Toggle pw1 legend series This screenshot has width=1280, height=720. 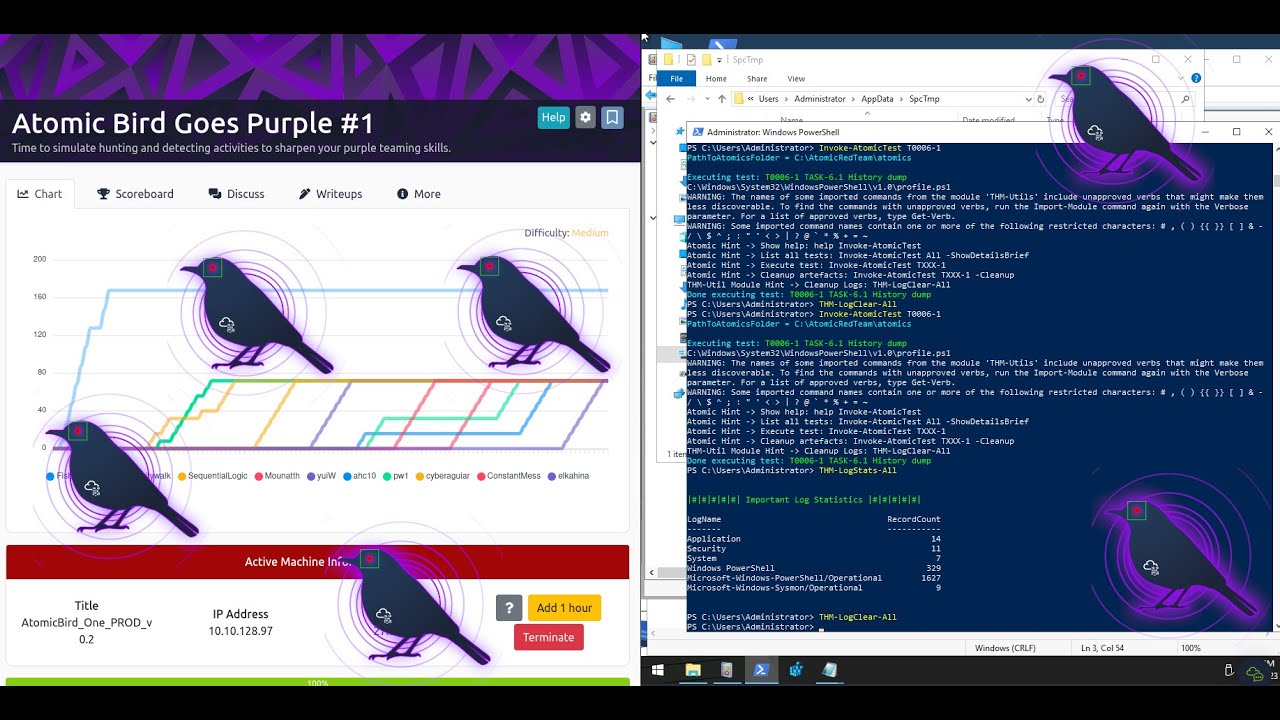(x=395, y=476)
